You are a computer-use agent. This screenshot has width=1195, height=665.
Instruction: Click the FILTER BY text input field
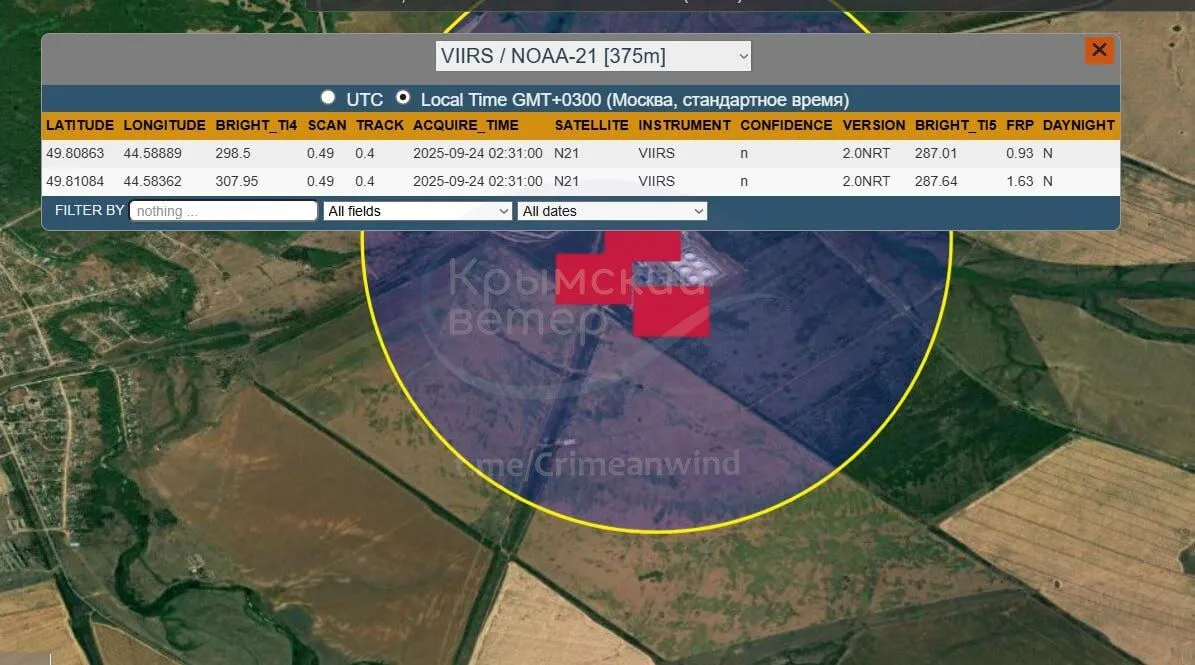223,211
